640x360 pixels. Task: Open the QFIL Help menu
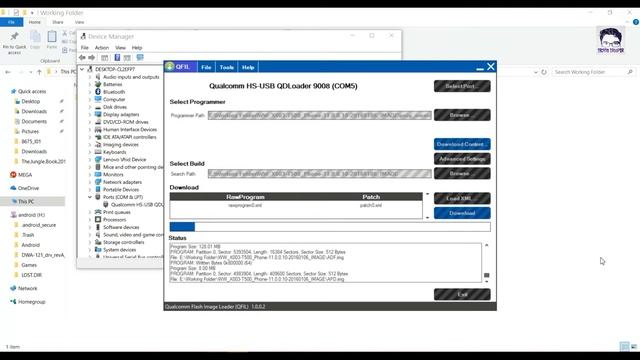tap(248, 67)
